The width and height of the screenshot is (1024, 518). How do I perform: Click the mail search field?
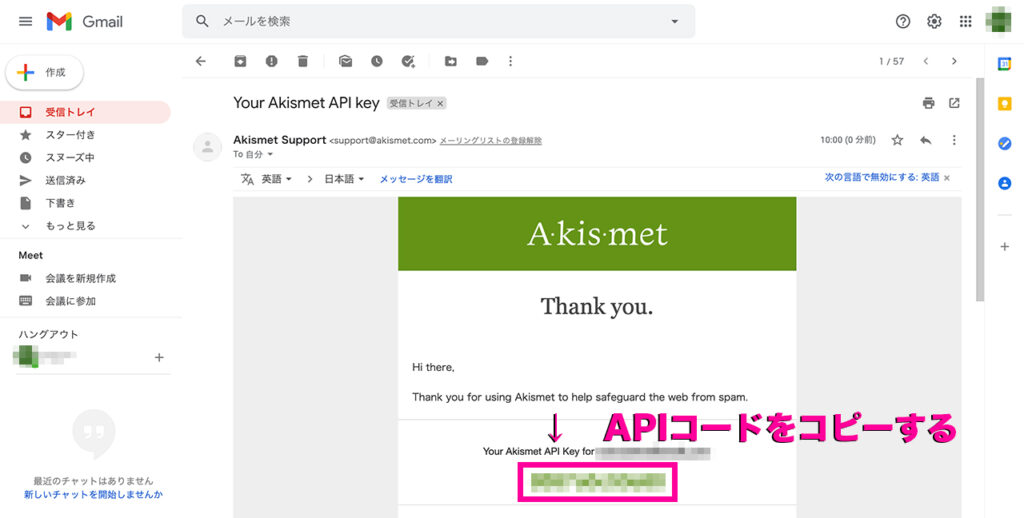pyautogui.click(x=438, y=22)
